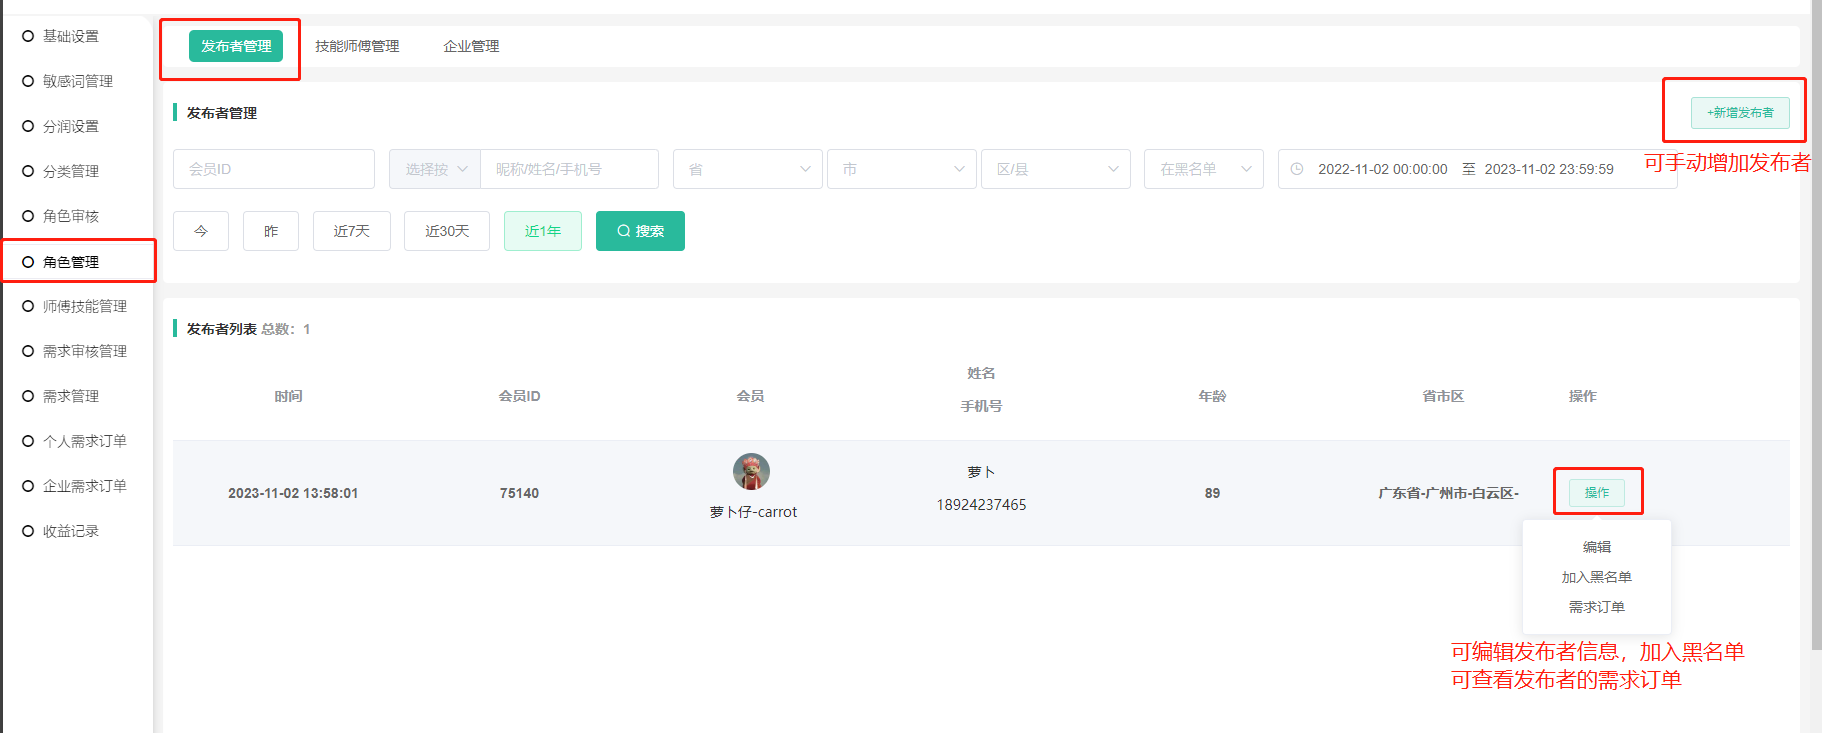The height and width of the screenshot is (733, 1822).
Task: Select 分类管理 in the sidebar
Action: coord(70,171)
